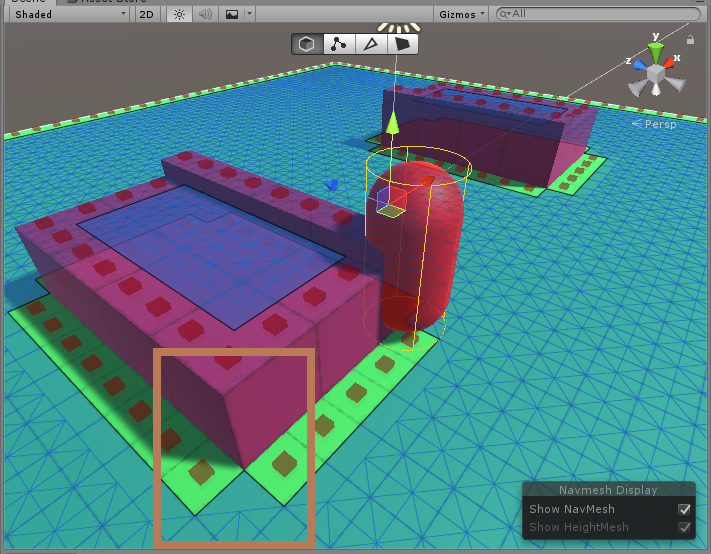
Task: Click the gray cone on gizmo's right
Action: pyautogui.click(x=675, y=84)
